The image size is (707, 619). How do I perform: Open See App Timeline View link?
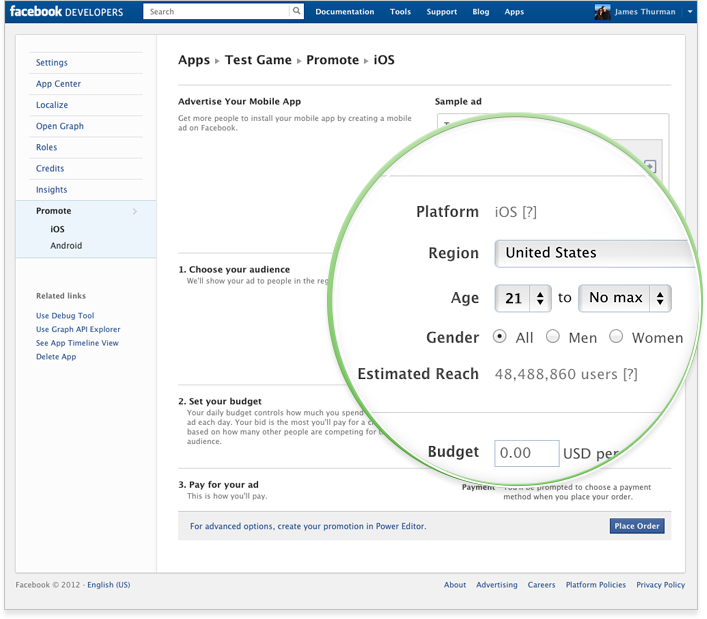point(77,343)
